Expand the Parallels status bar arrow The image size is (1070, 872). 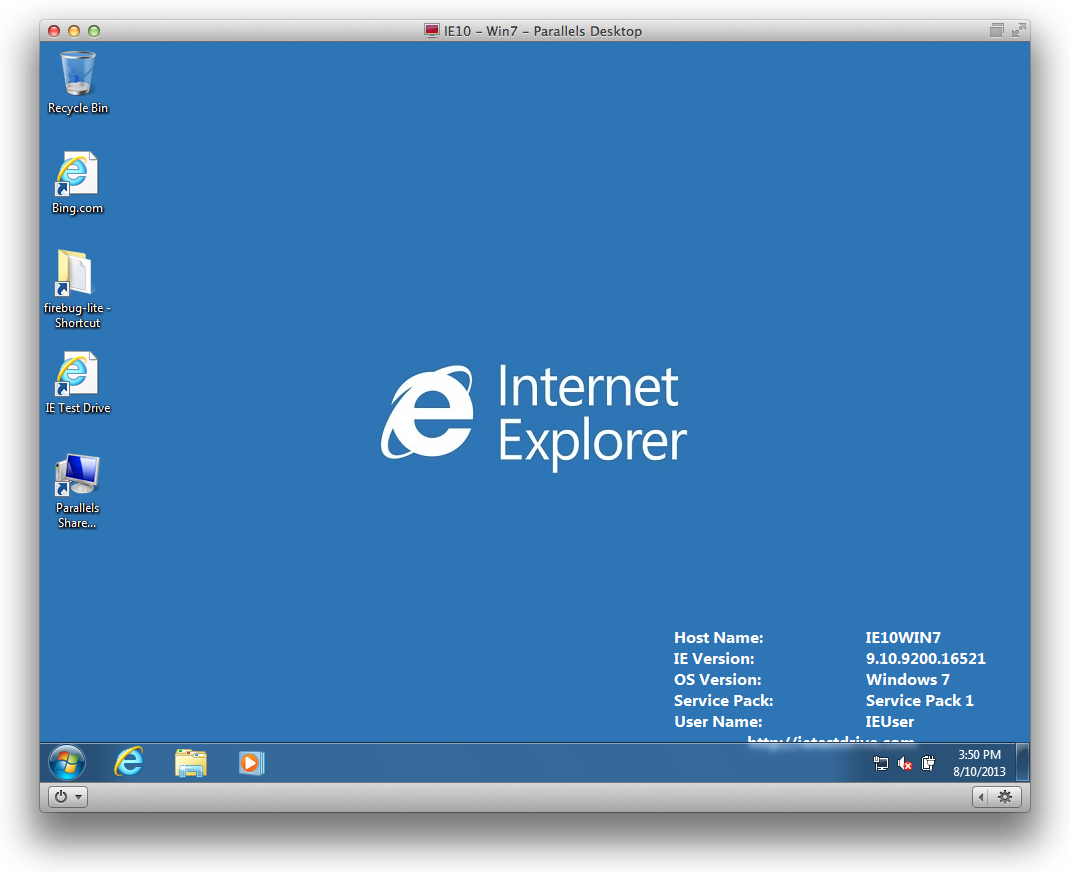981,796
